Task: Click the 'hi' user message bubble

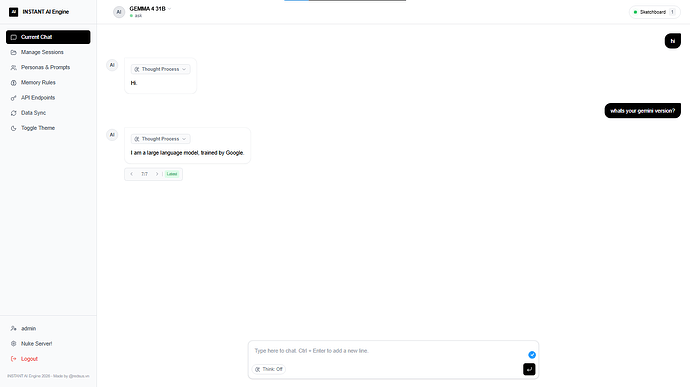Action: click(x=672, y=41)
